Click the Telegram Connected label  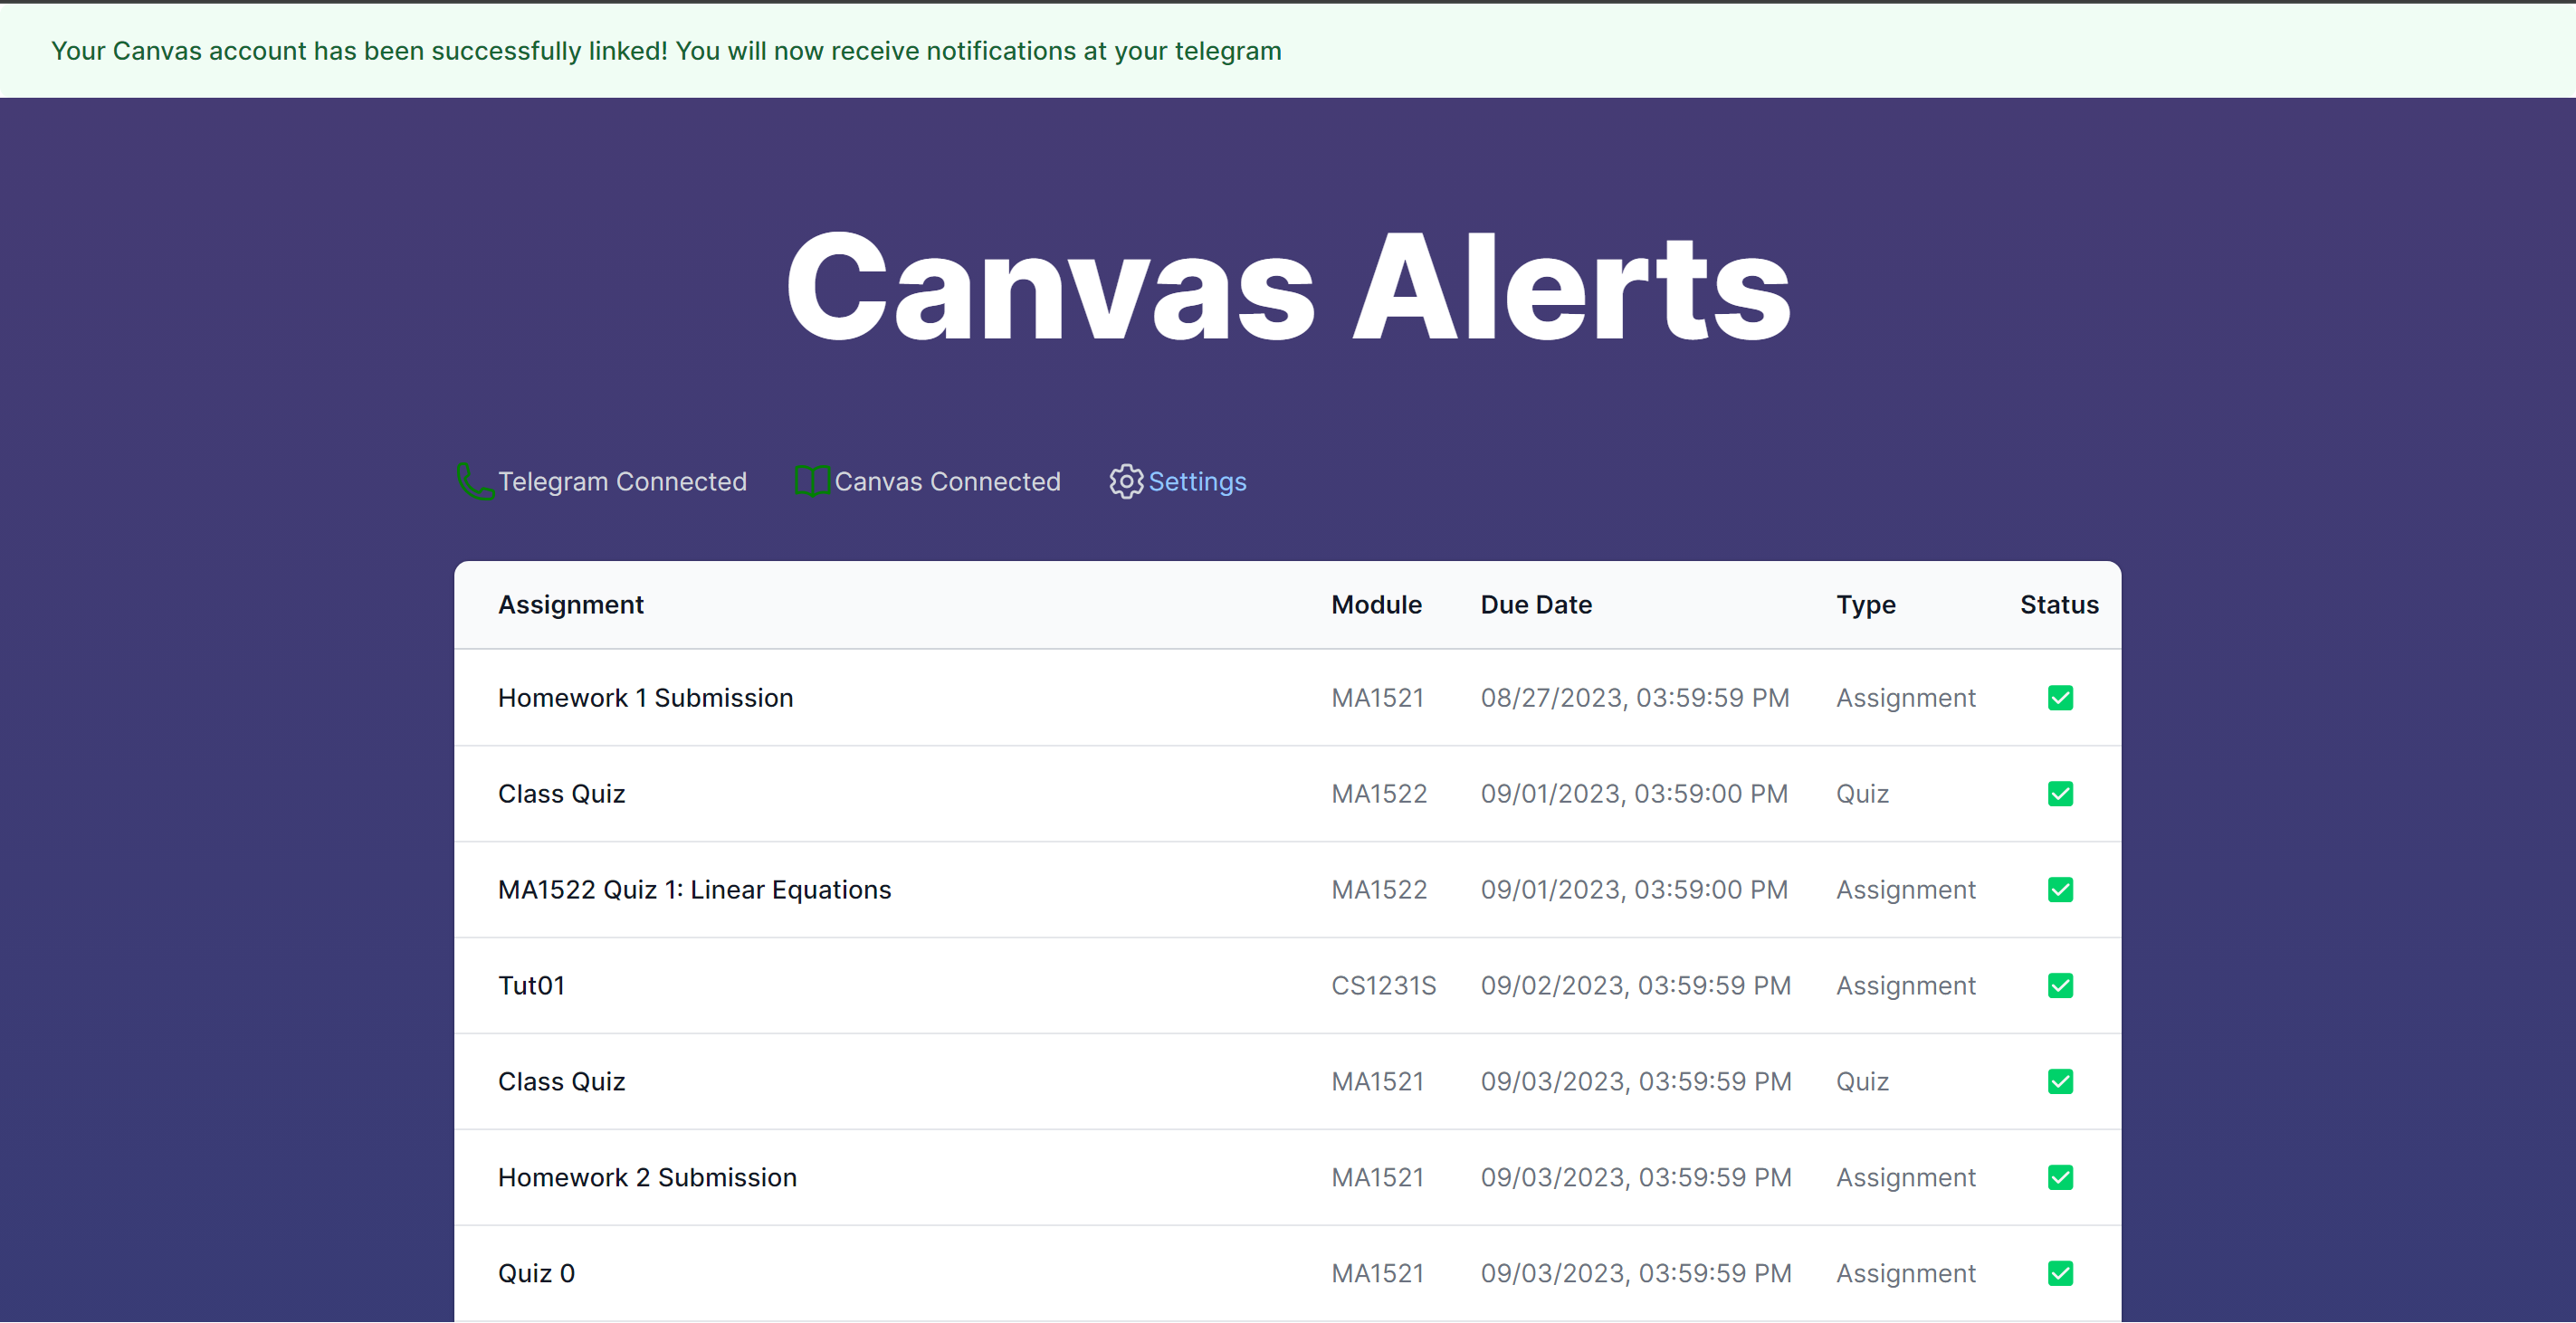[x=622, y=482]
